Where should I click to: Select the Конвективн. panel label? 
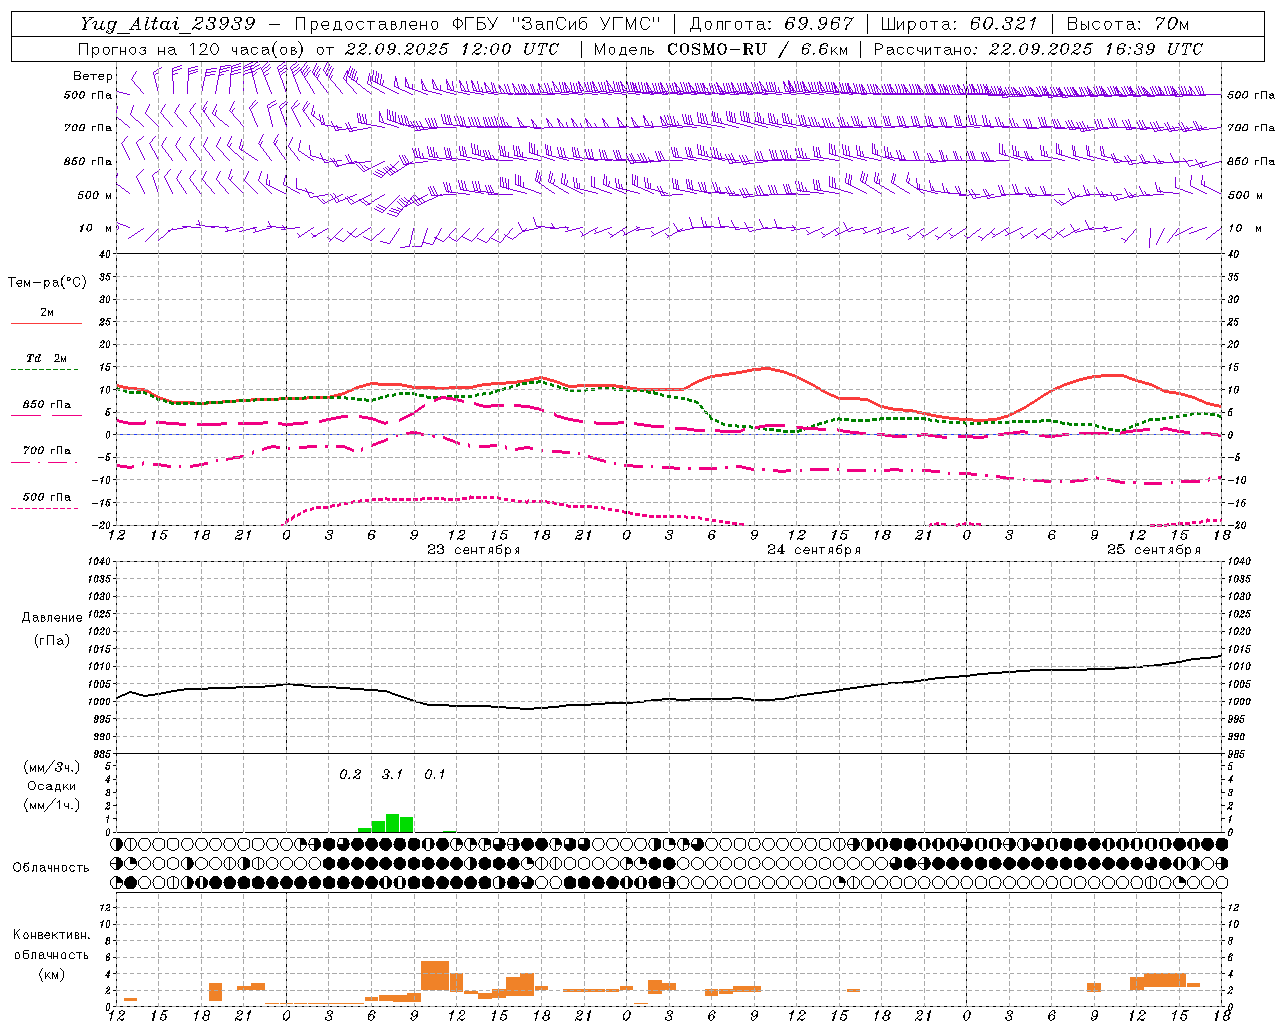(52, 935)
